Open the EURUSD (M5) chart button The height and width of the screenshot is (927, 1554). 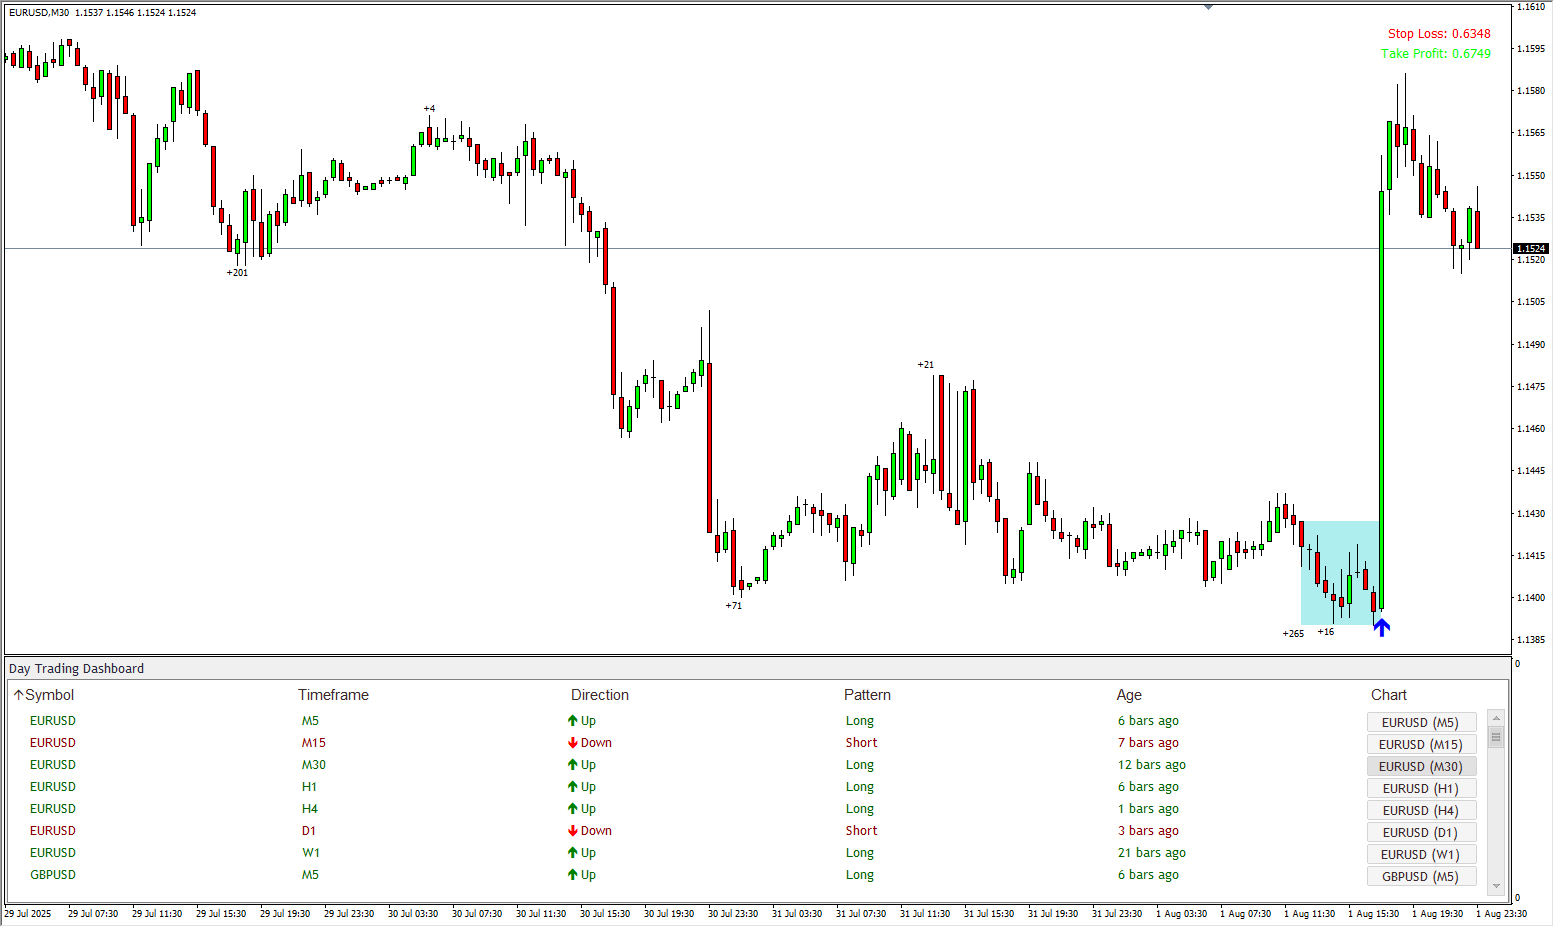tap(1420, 722)
